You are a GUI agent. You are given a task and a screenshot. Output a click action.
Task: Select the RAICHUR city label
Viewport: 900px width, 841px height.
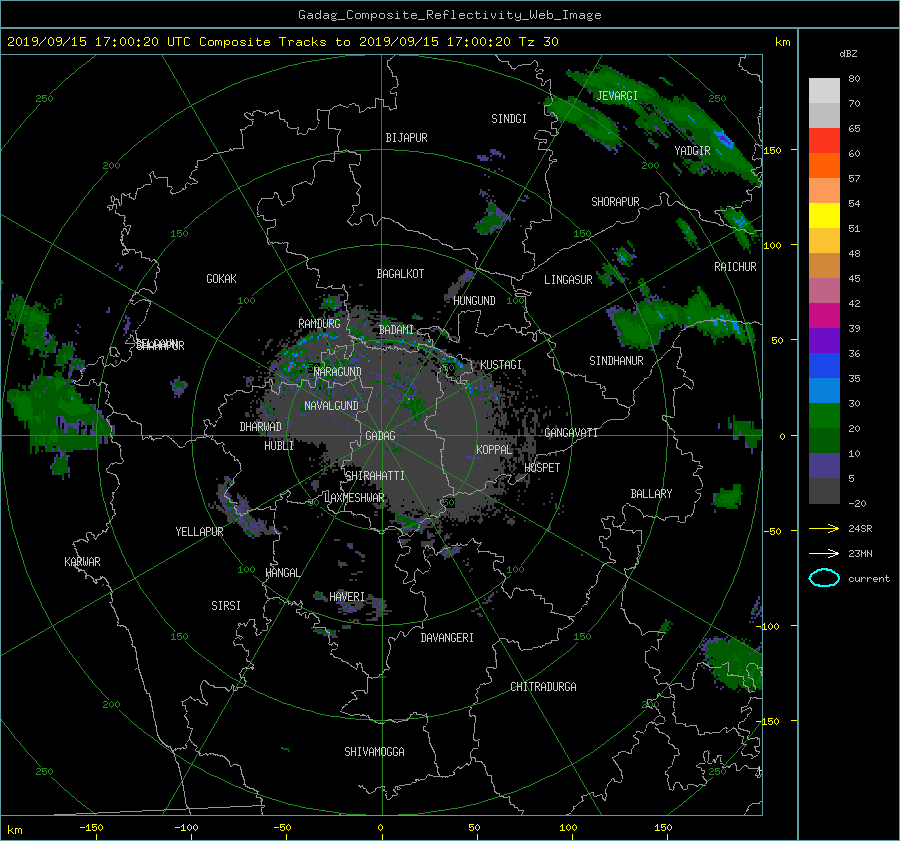coord(735,267)
